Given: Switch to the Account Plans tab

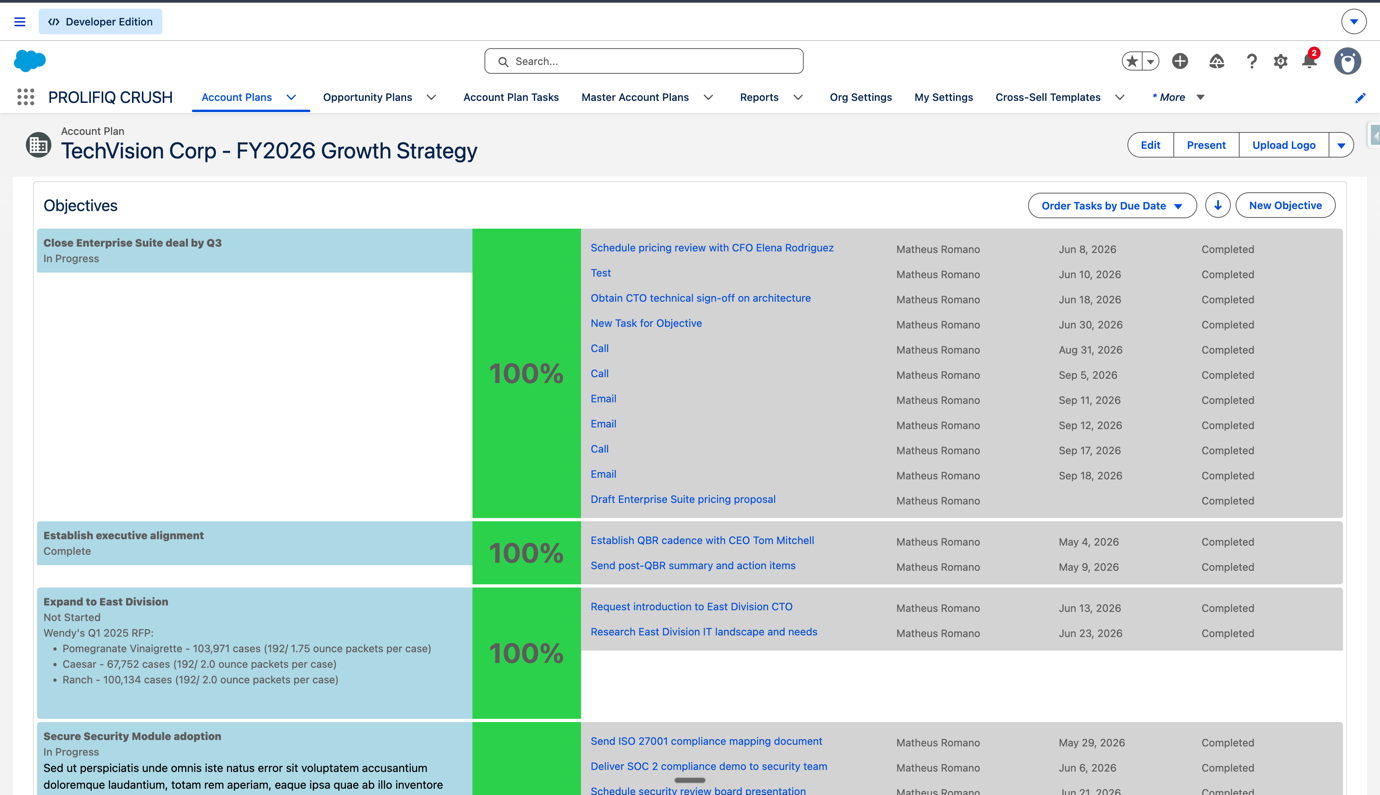Looking at the screenshot, I should pyautogui.click(x=237, y=97).
